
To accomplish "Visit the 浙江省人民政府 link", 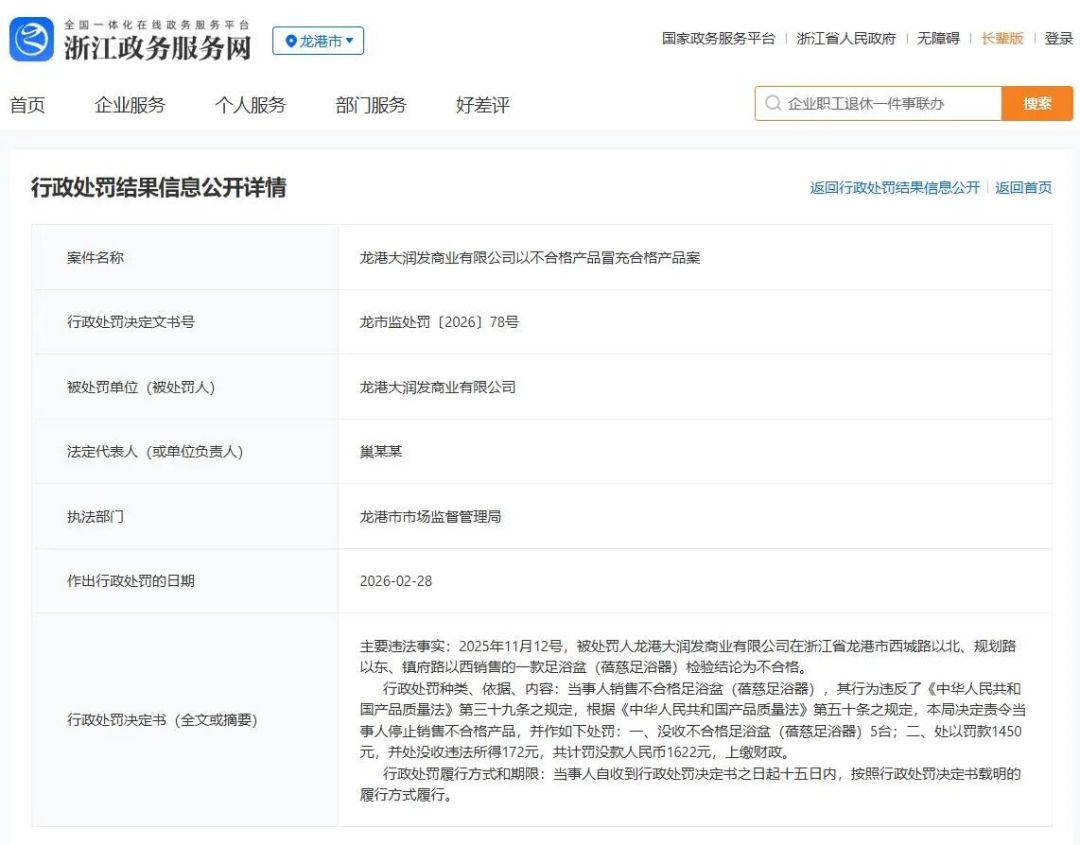I will click(846, 39).
